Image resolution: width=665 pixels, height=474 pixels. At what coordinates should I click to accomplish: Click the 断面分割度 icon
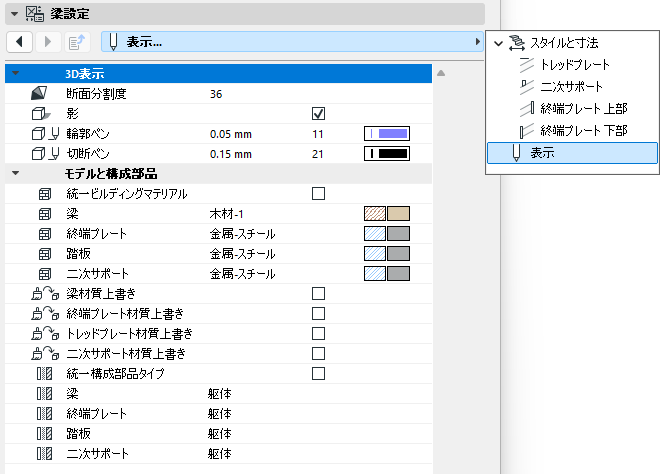pos(39,93)
